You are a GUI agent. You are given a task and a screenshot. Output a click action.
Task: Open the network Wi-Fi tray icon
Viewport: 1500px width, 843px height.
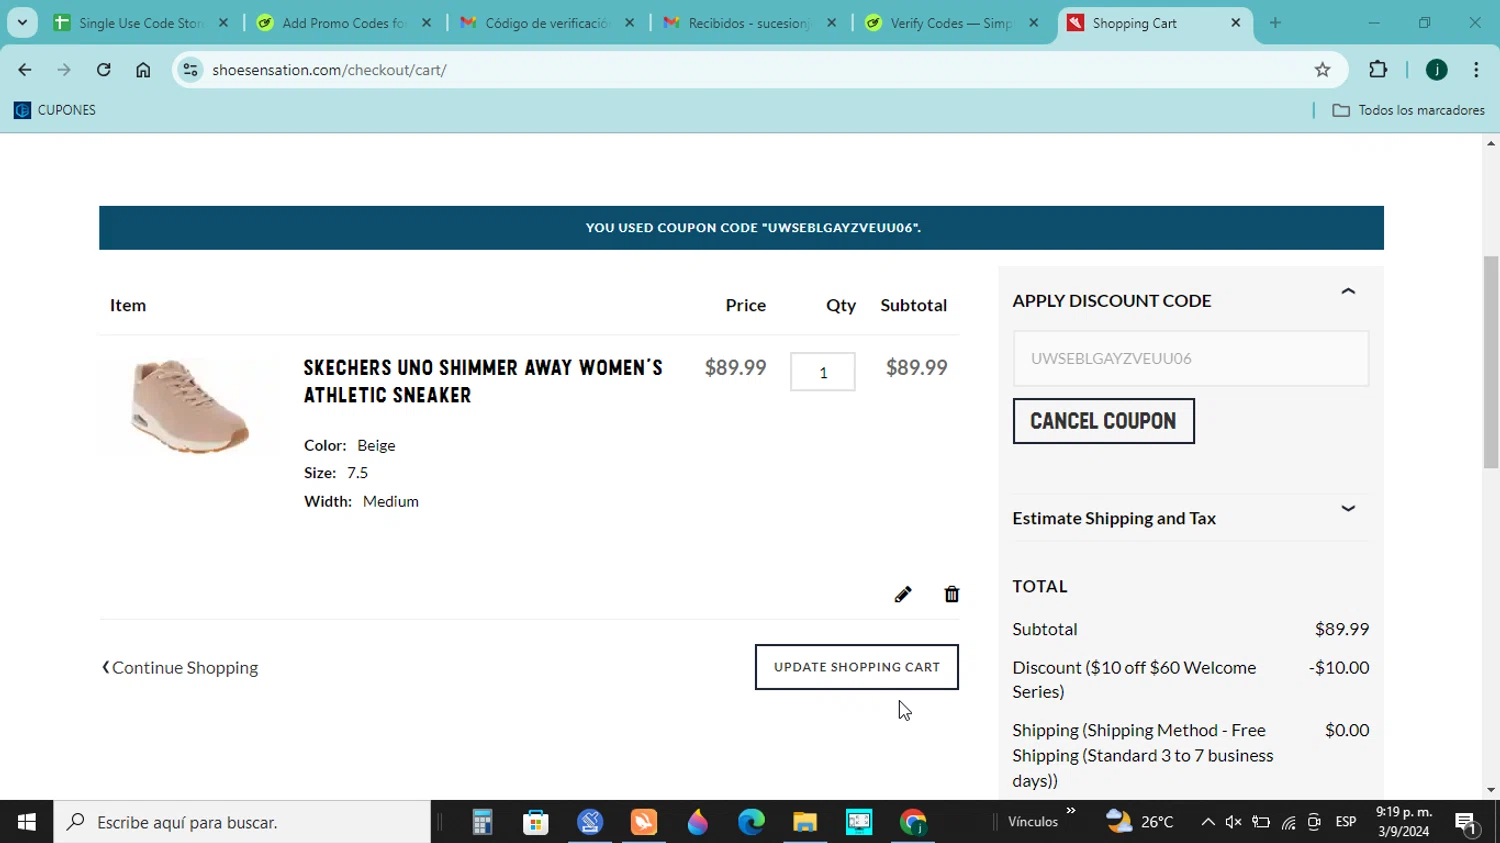(1288, 822)
